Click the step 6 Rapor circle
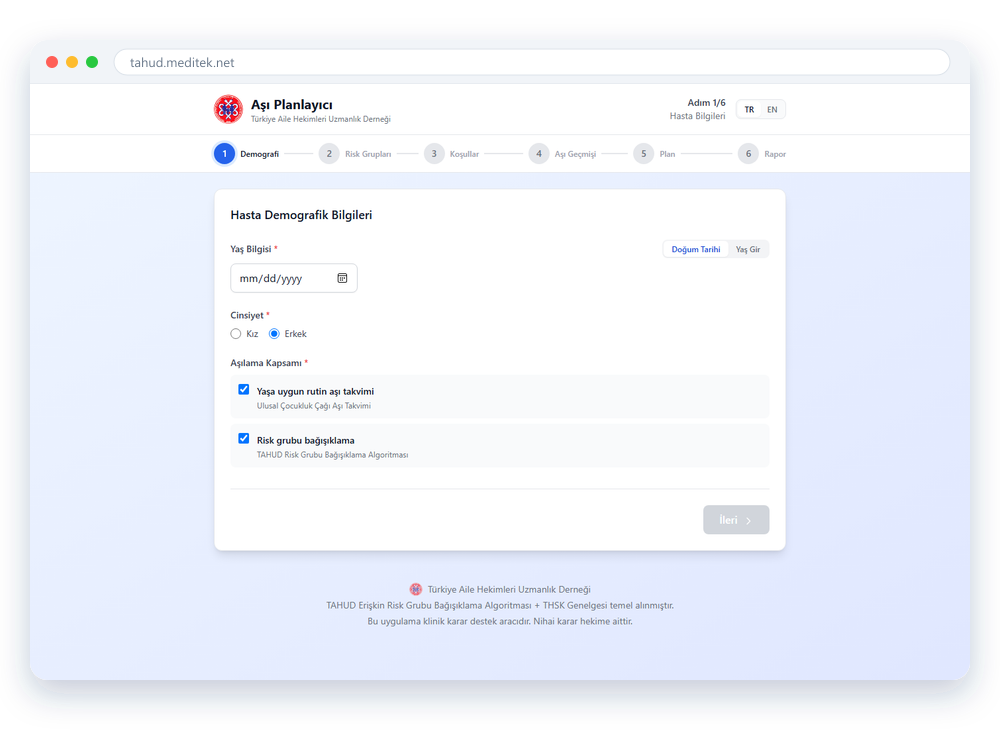The image size is (1000, 738). (748, 154)
